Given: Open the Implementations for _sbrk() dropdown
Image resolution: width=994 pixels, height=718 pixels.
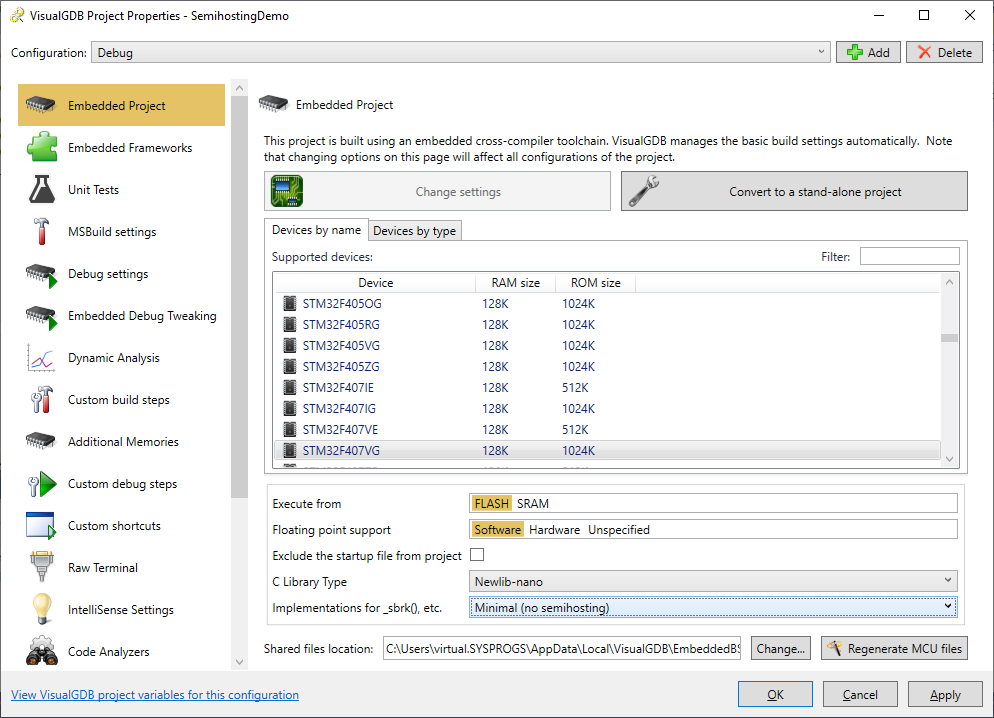Looking at the screenshot, I should click(x=713, y=607).
